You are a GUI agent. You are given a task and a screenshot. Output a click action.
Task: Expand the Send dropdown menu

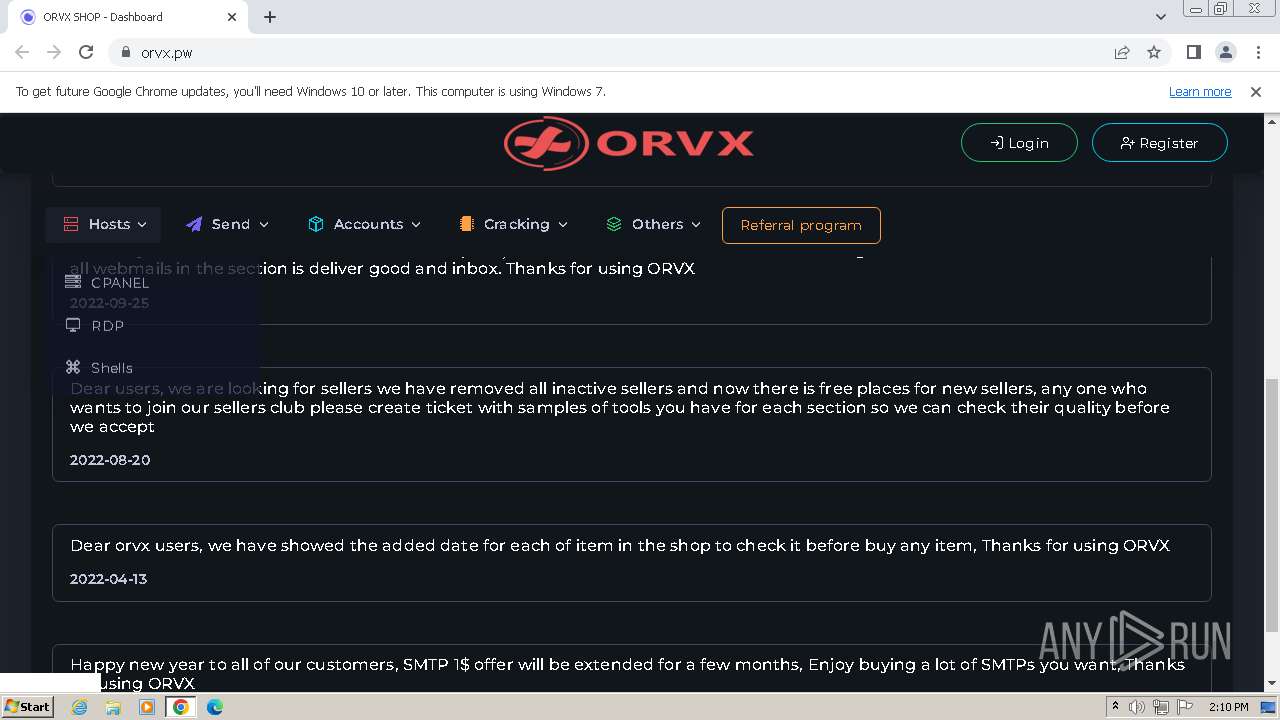pyautogui.click(x=227, y=224)
